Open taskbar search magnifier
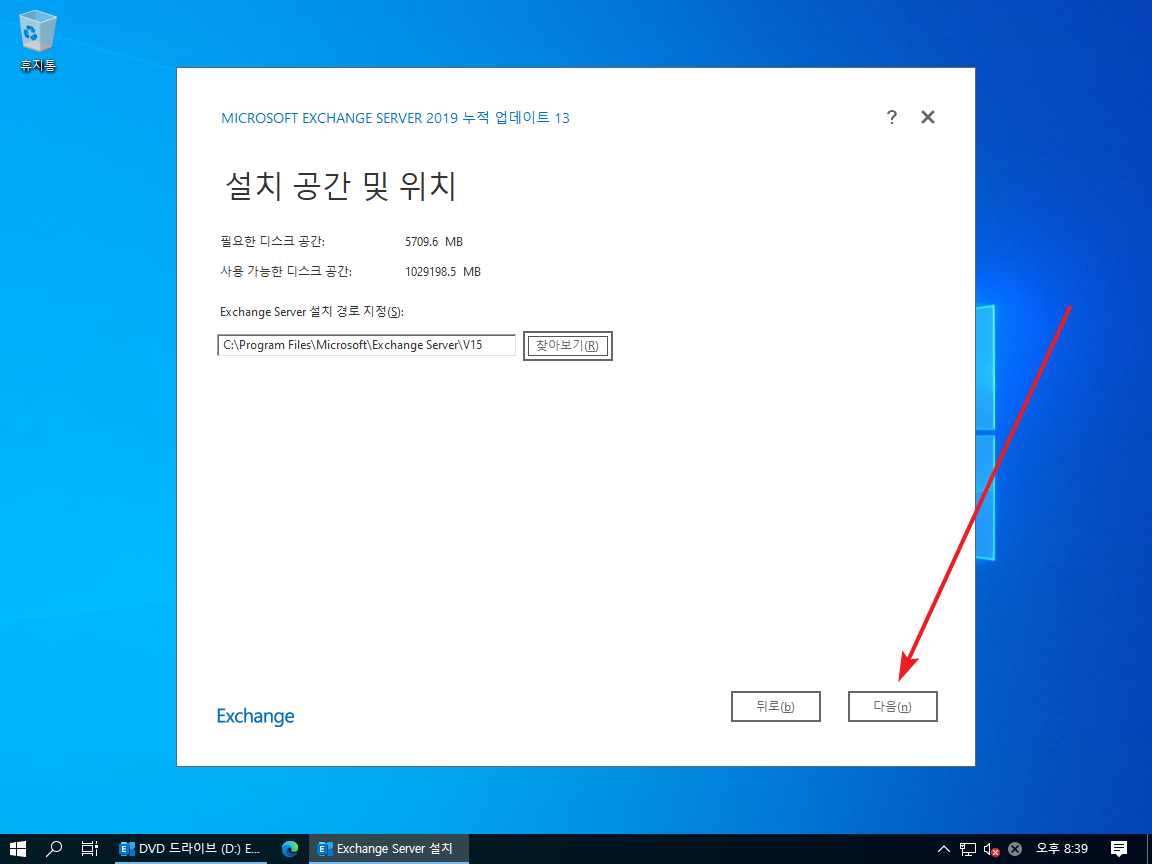 click(54, 849)
